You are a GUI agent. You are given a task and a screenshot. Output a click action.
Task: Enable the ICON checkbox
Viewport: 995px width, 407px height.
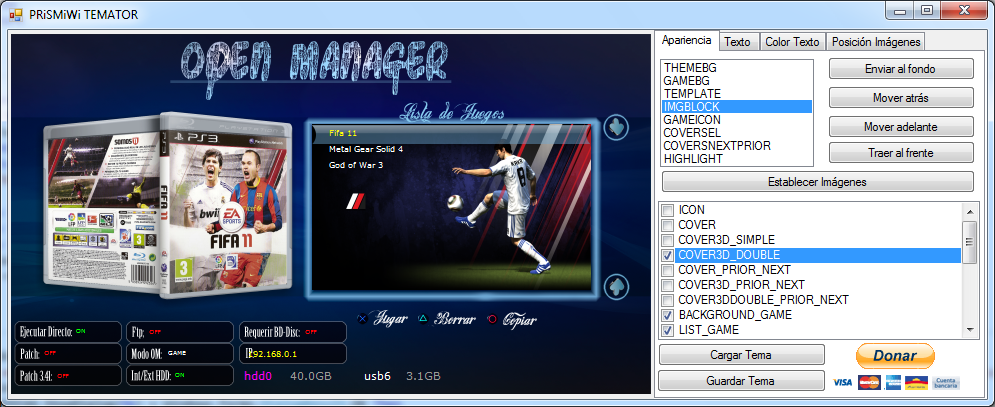pos(667,210)
